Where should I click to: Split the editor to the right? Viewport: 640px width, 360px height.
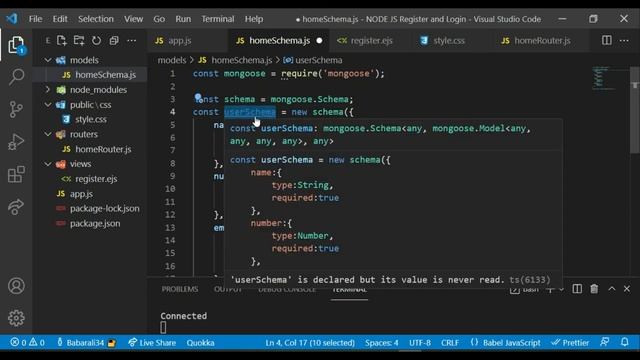[607, 40]
